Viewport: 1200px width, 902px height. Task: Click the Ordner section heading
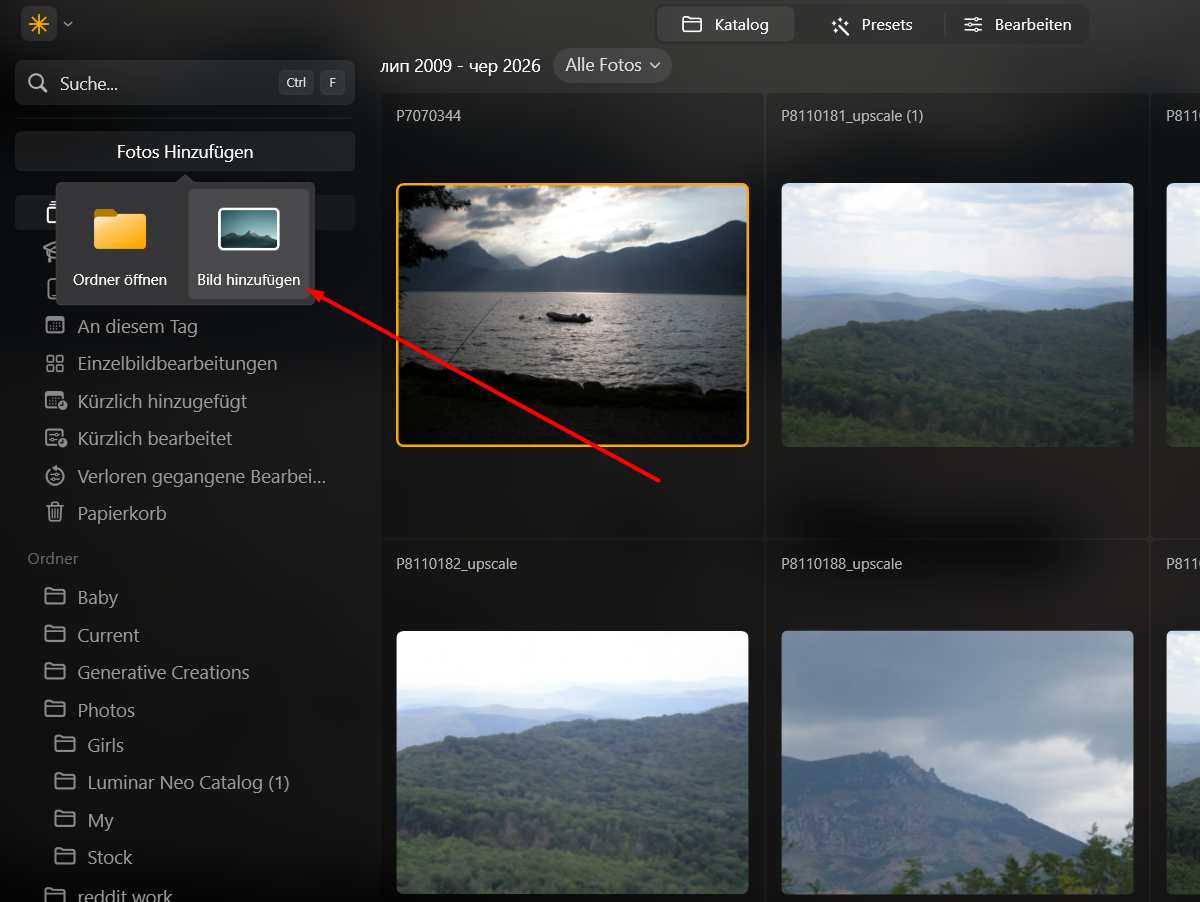[x=53, y=558]
